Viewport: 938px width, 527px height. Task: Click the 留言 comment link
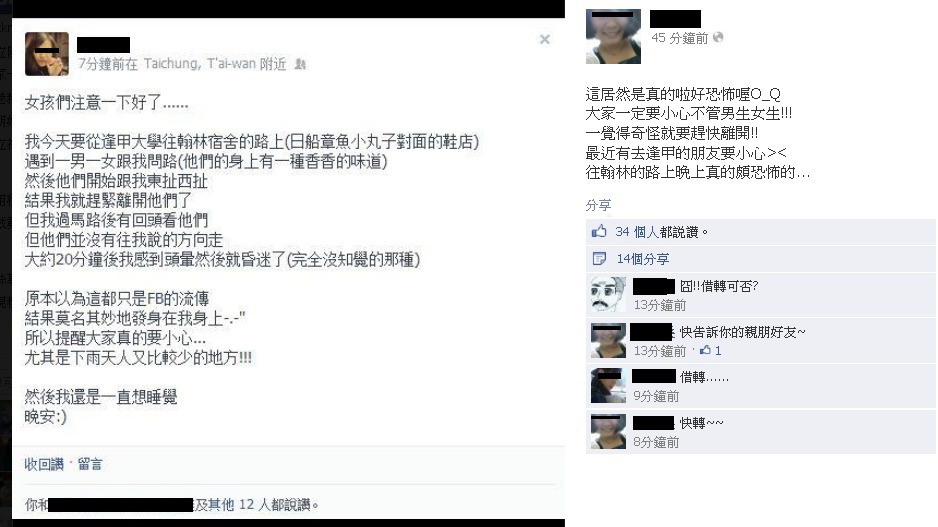click(x=90, y=464)
